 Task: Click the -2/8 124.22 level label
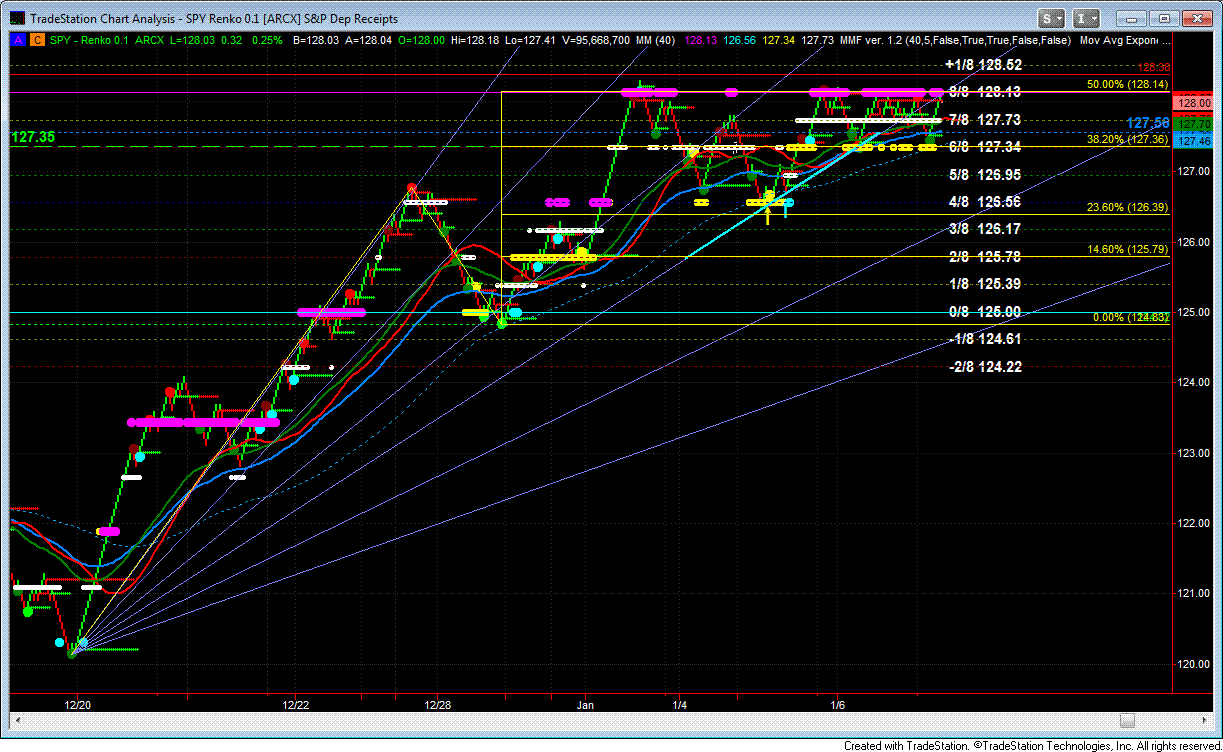983,367
